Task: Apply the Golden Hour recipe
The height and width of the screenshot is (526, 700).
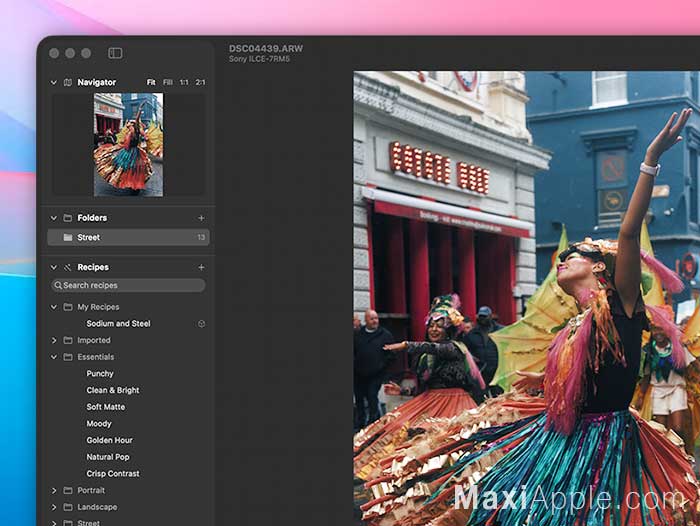Action: 110,440
